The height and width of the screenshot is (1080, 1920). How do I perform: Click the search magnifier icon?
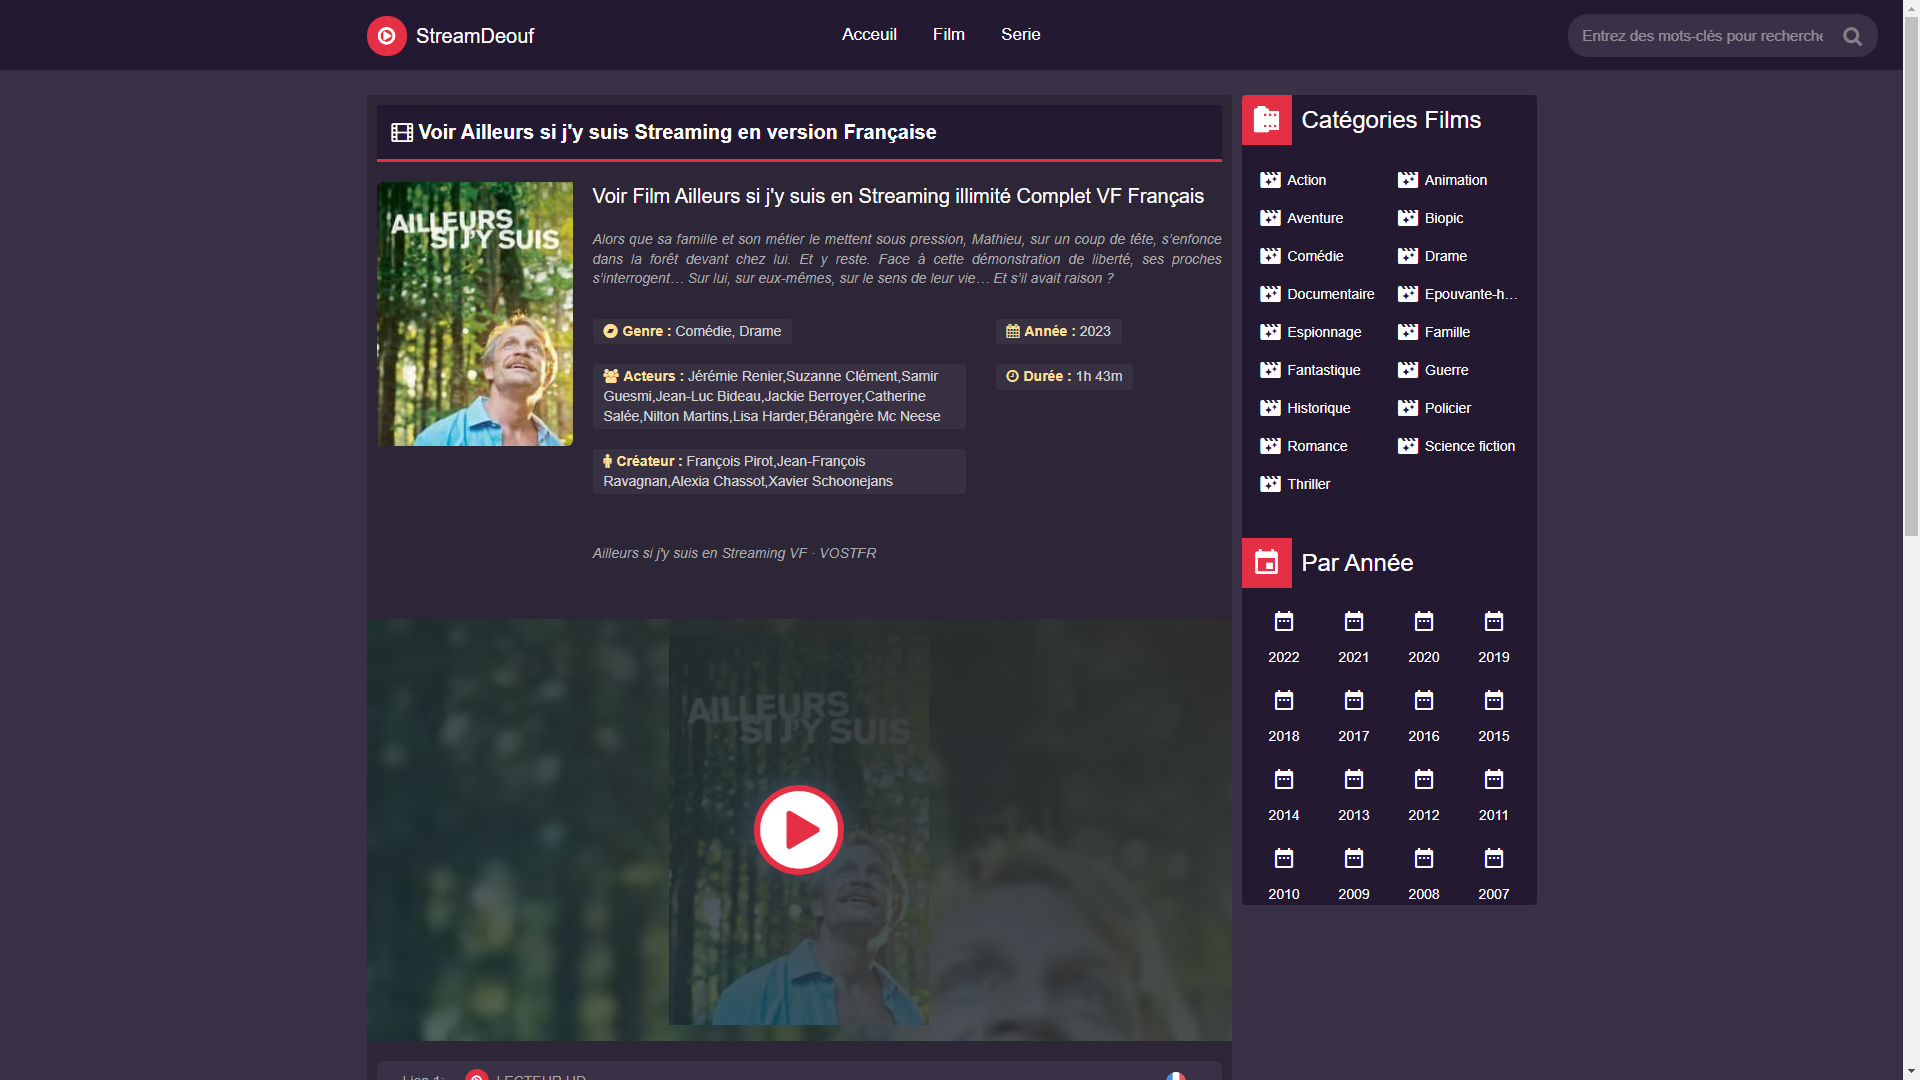tap(1852, 36)
